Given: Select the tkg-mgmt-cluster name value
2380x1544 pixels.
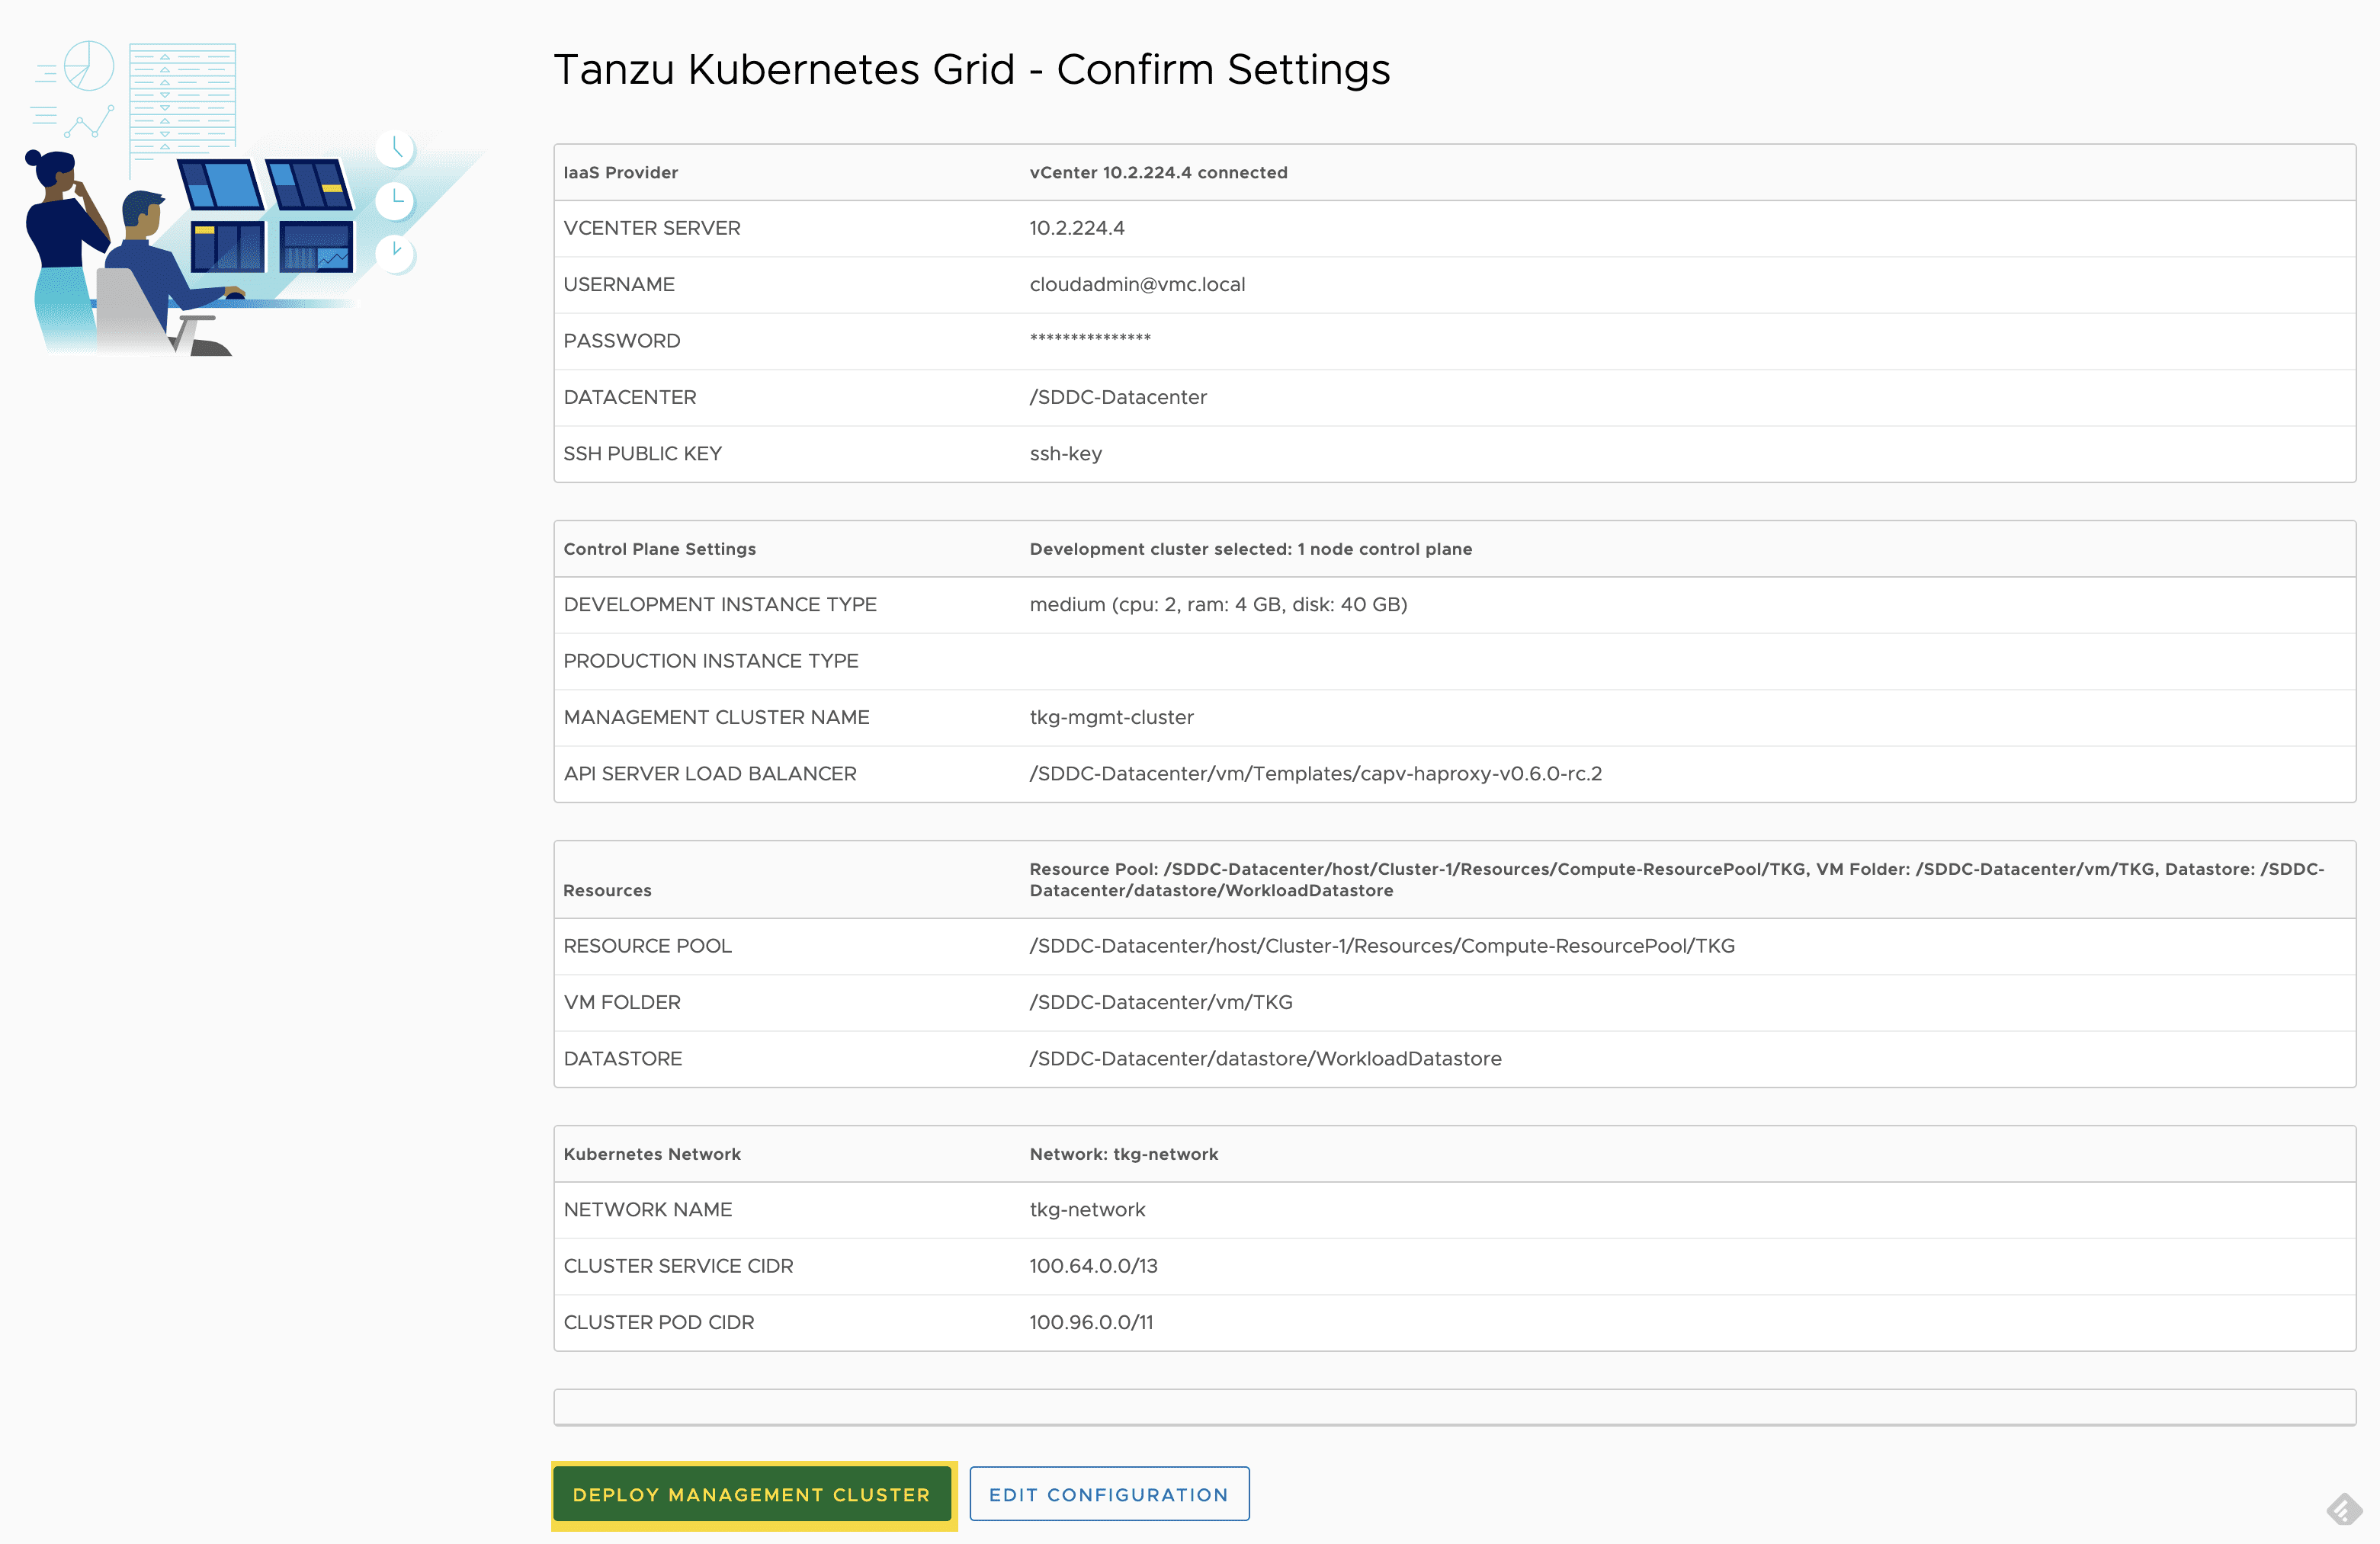Looking at the screenshot, I should click(x=1111, y=717).
